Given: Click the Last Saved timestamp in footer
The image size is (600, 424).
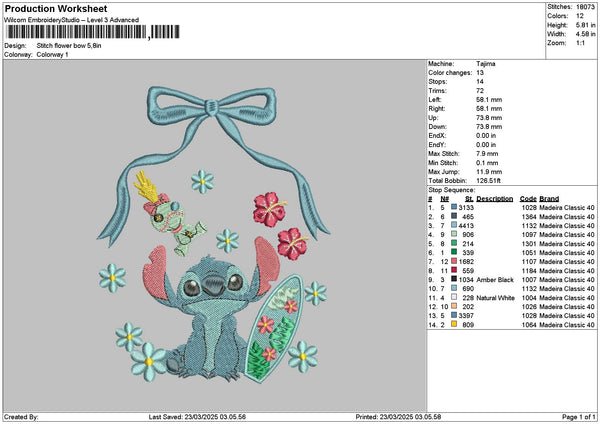Looking at the screenshot, I should coord(197,417).
